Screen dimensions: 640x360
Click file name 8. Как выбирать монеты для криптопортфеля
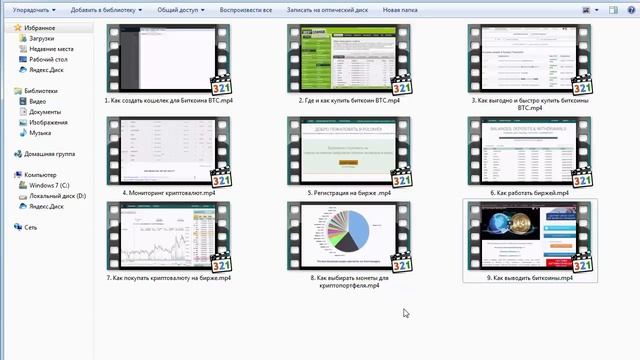349,282
